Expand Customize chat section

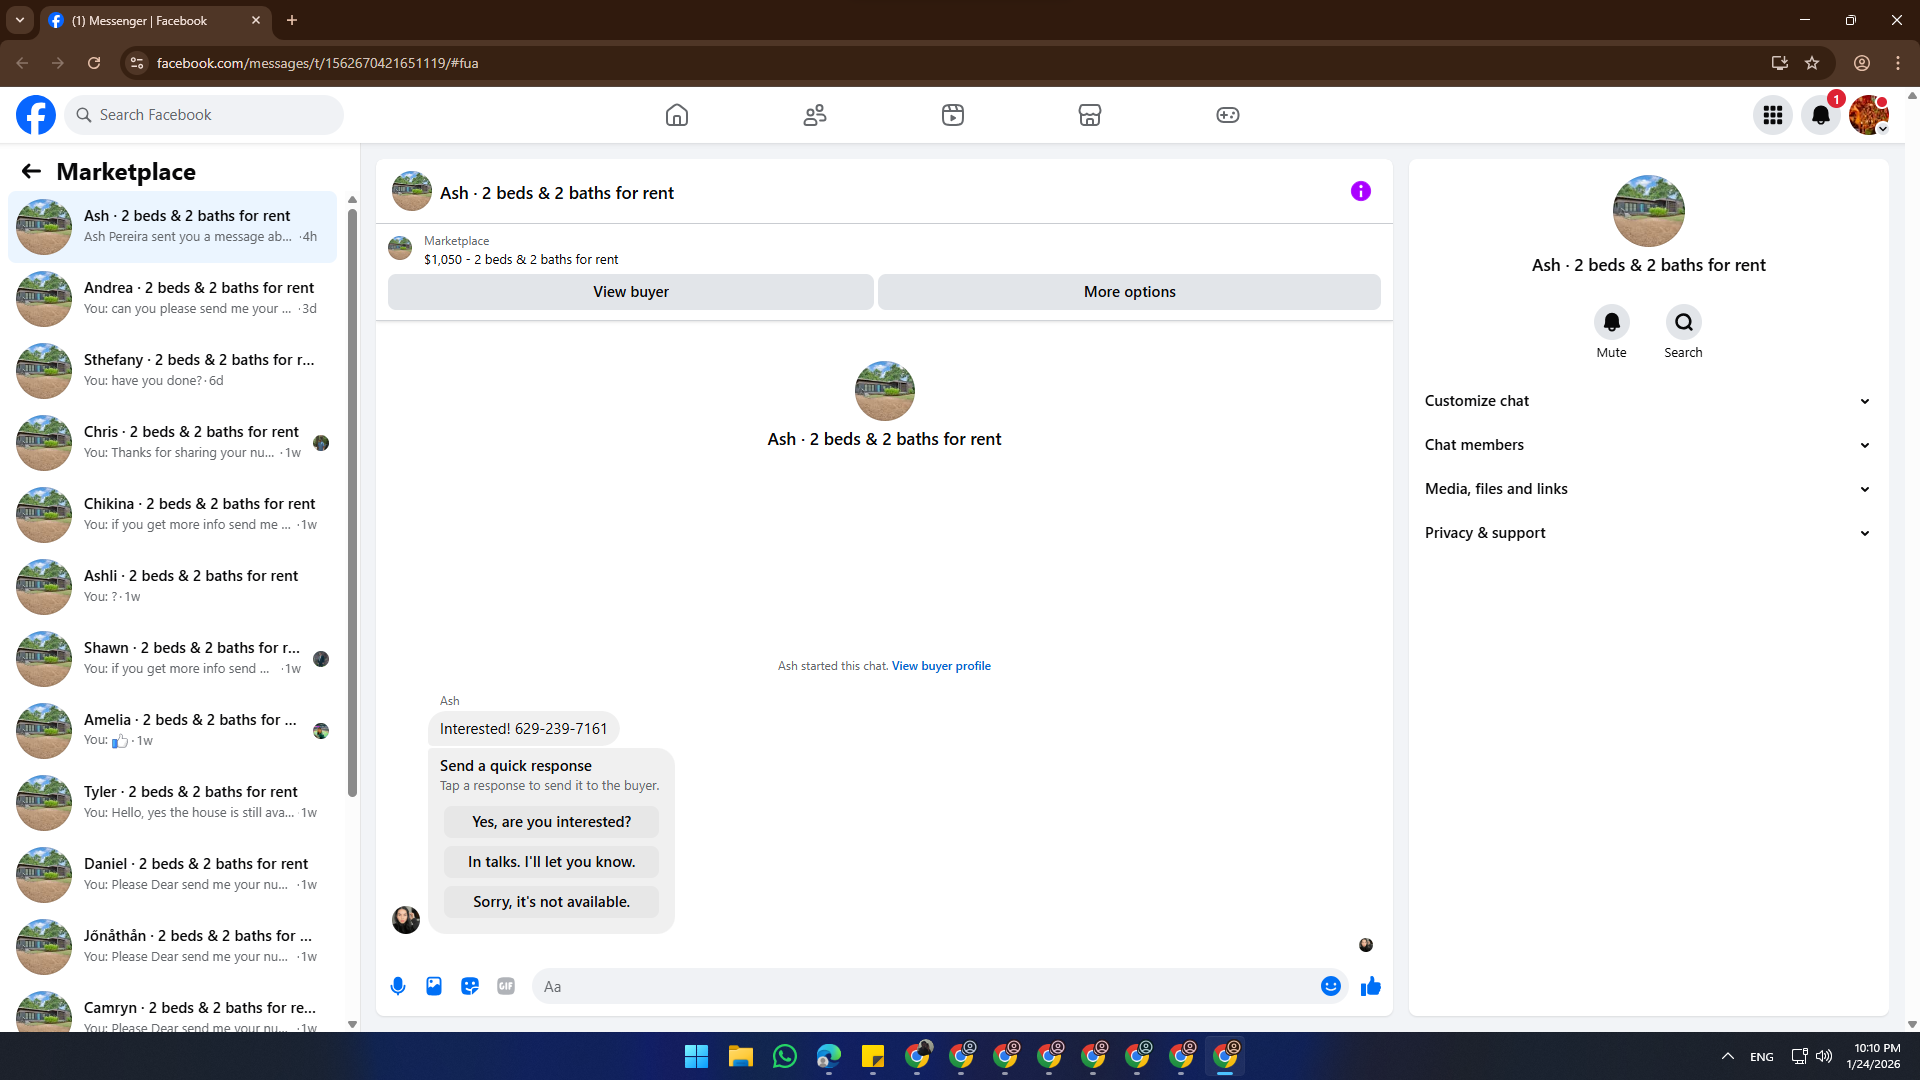[1647, 401]
